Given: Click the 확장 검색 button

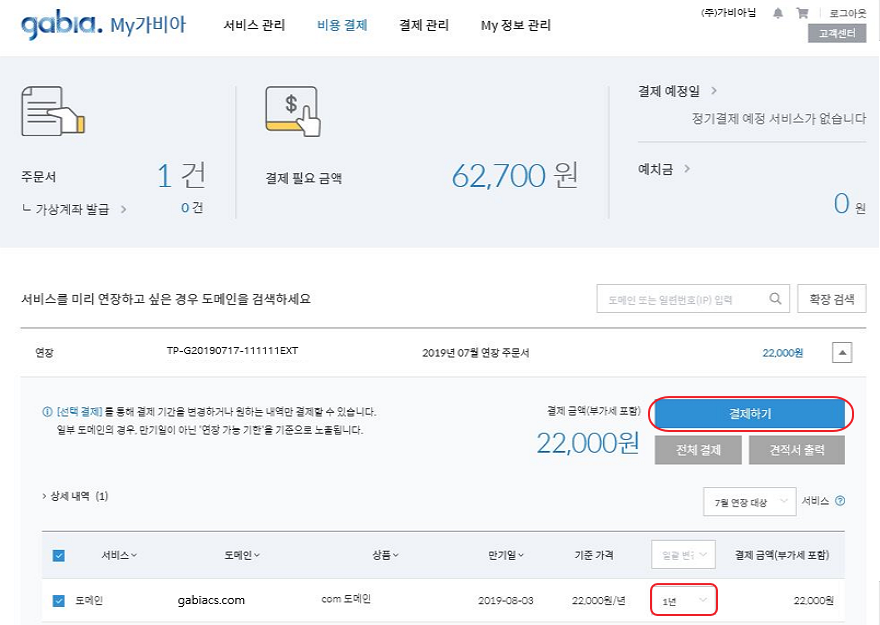Looking at the screenshot, I should click(x=832, y=298).
